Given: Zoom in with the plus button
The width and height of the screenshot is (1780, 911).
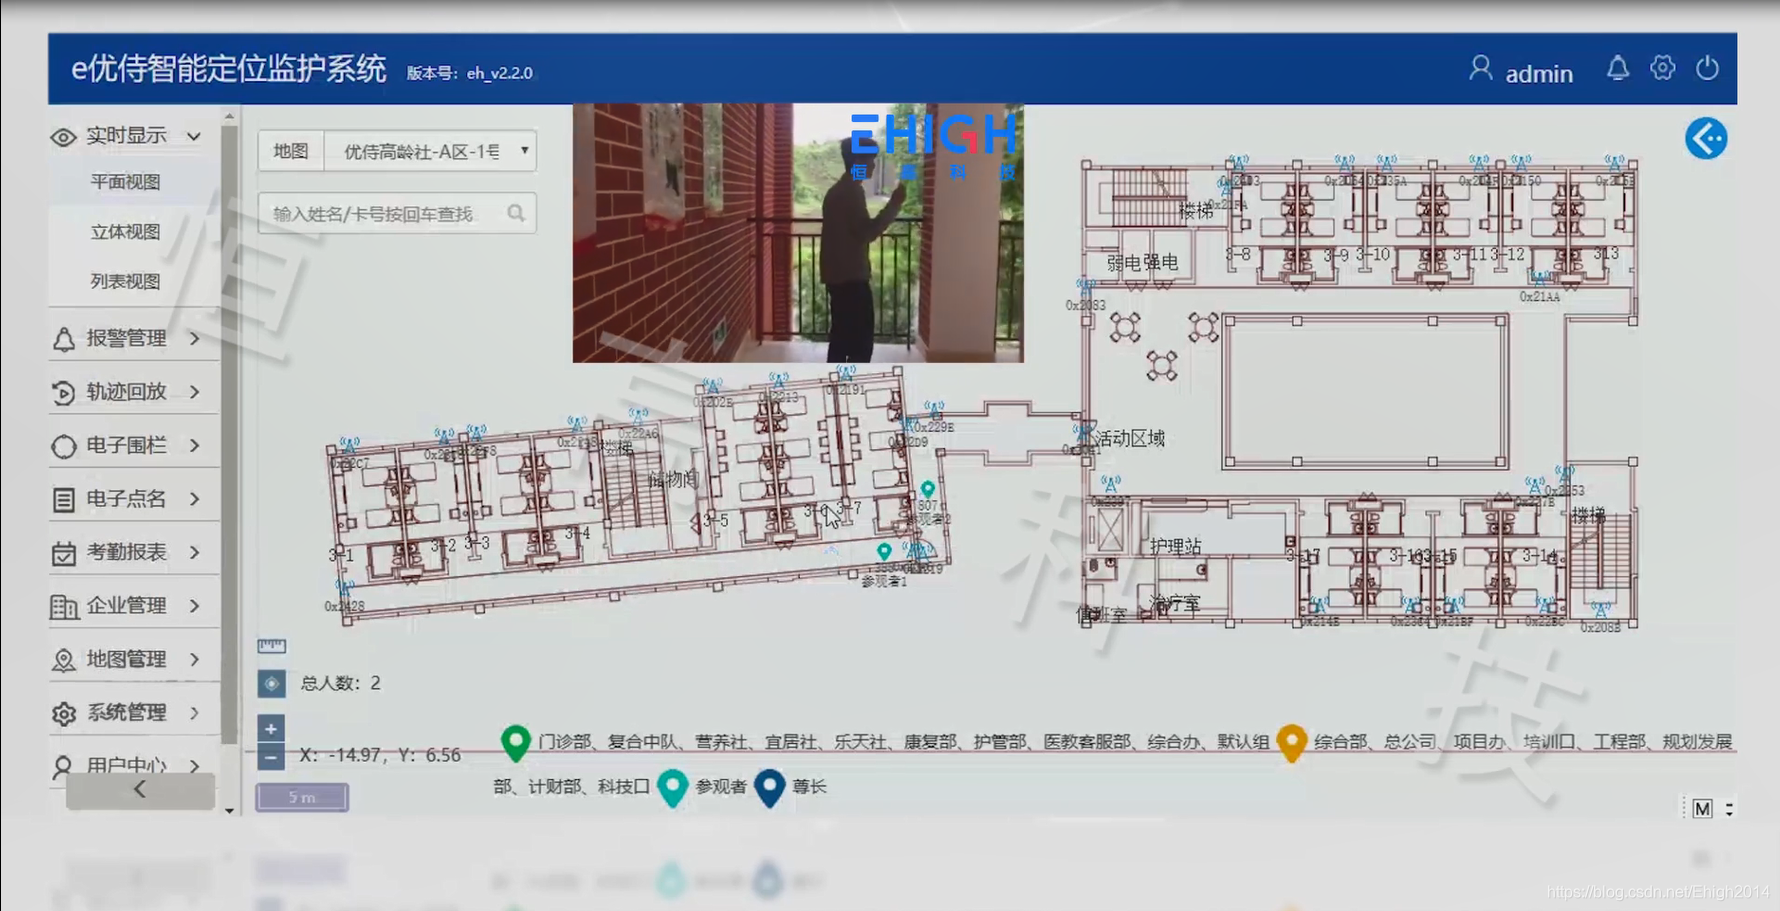Looking at the screenshot, I should click(x=271, y=728).
